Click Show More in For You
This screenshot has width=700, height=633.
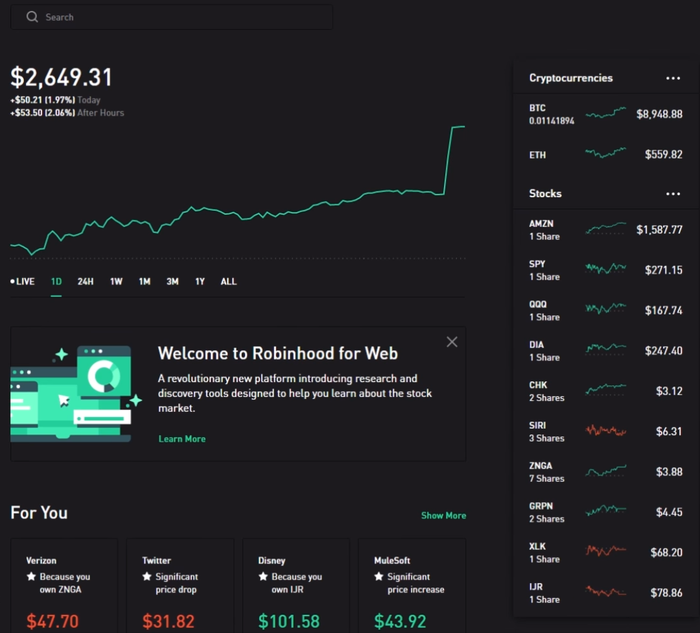443,516
